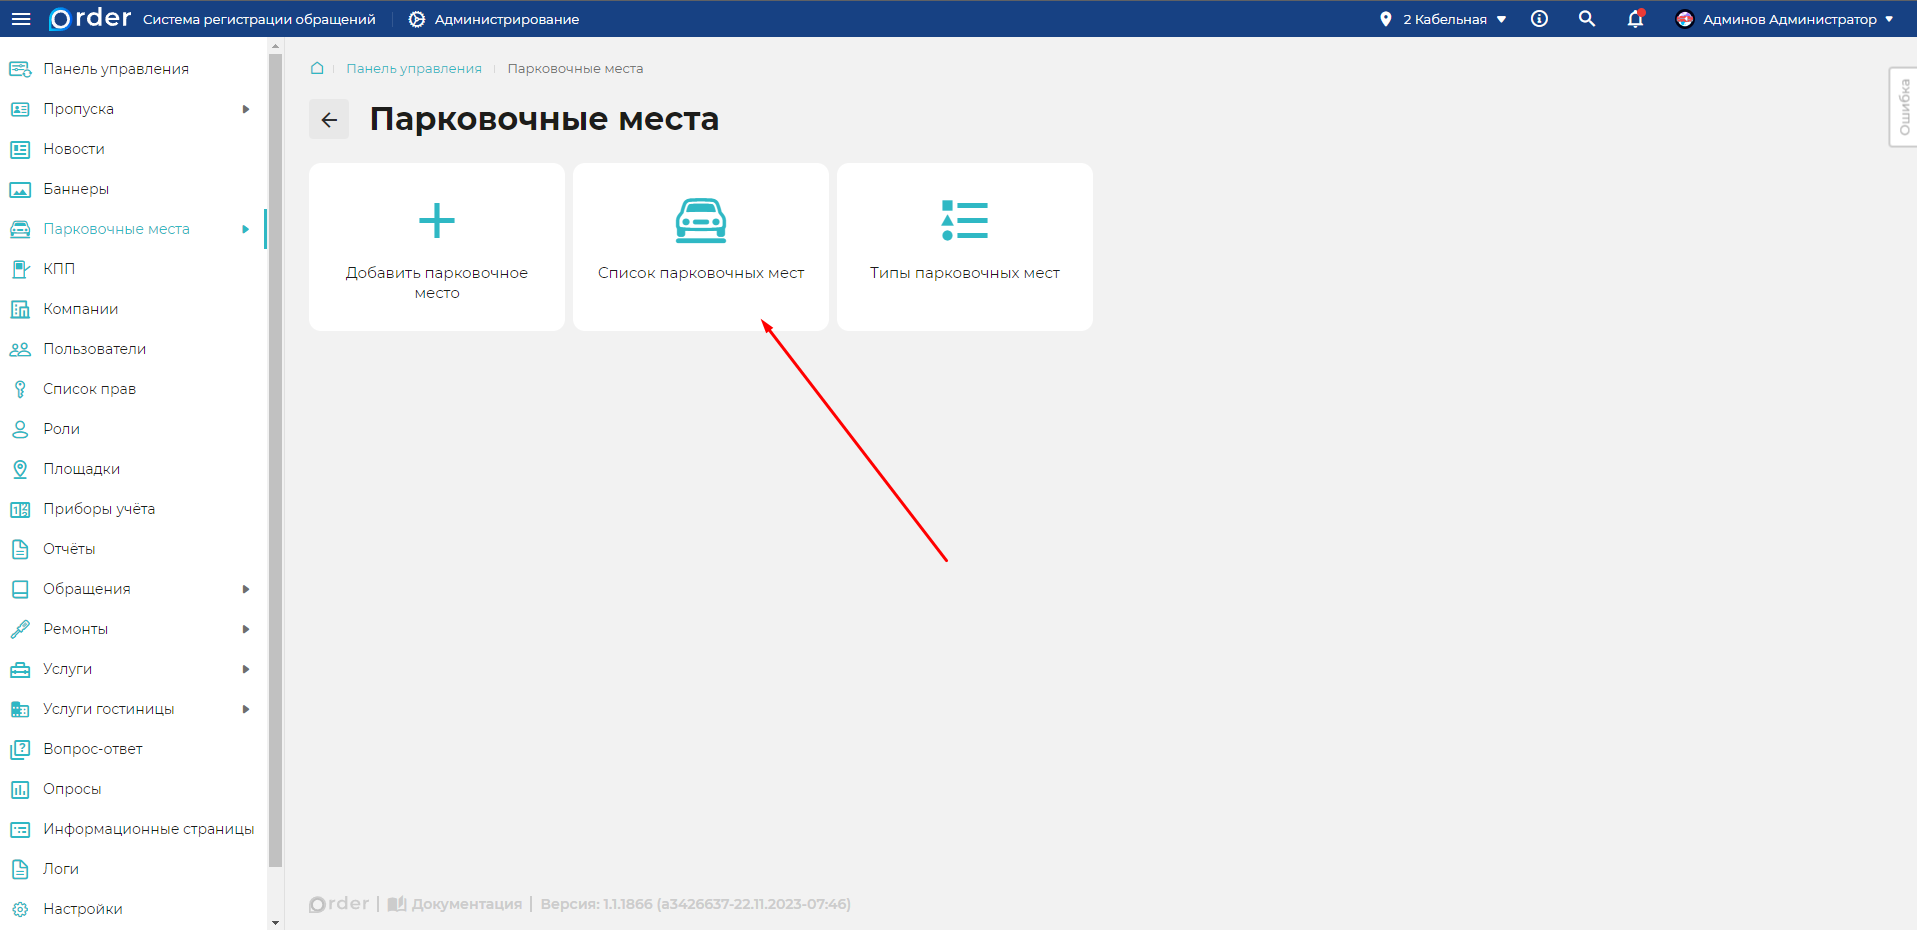
Task: Open the 2 Кабельная location dropdown
Action: 1443,19
